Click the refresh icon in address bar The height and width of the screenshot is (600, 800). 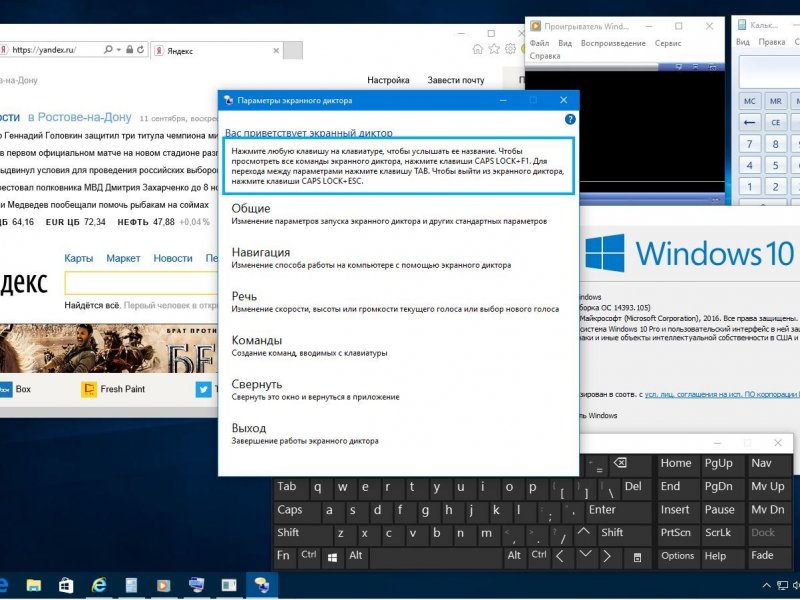point(140,49)
